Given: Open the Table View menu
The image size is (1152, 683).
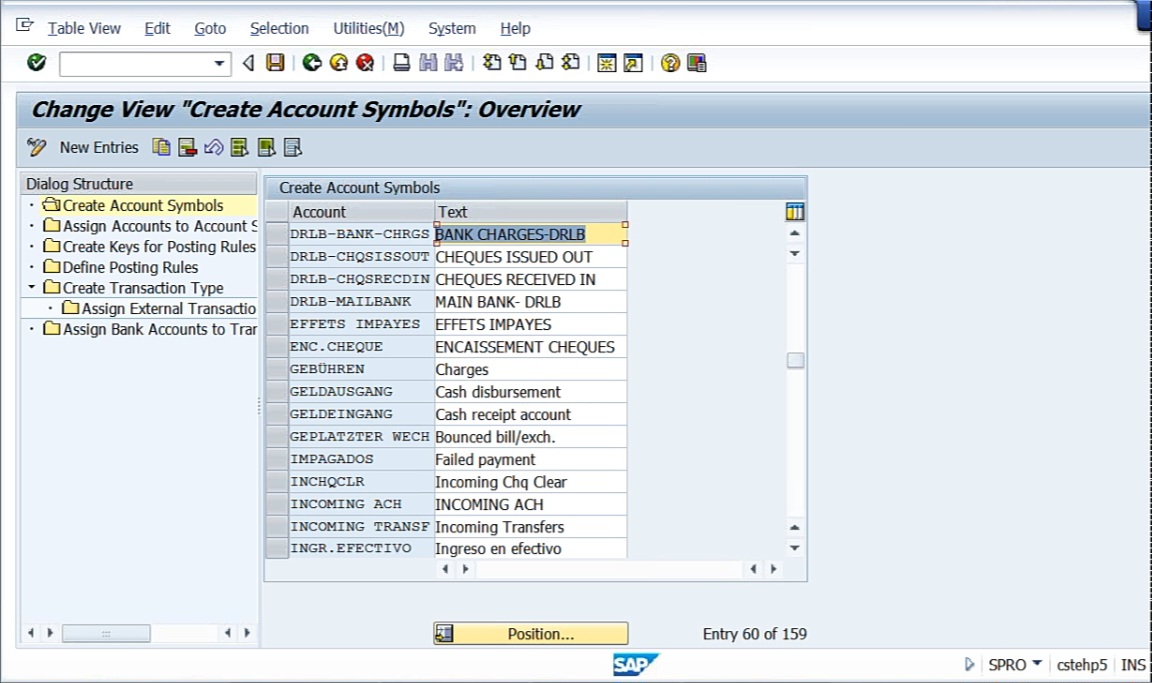Looking at the screenshot, I should point(84,29).
